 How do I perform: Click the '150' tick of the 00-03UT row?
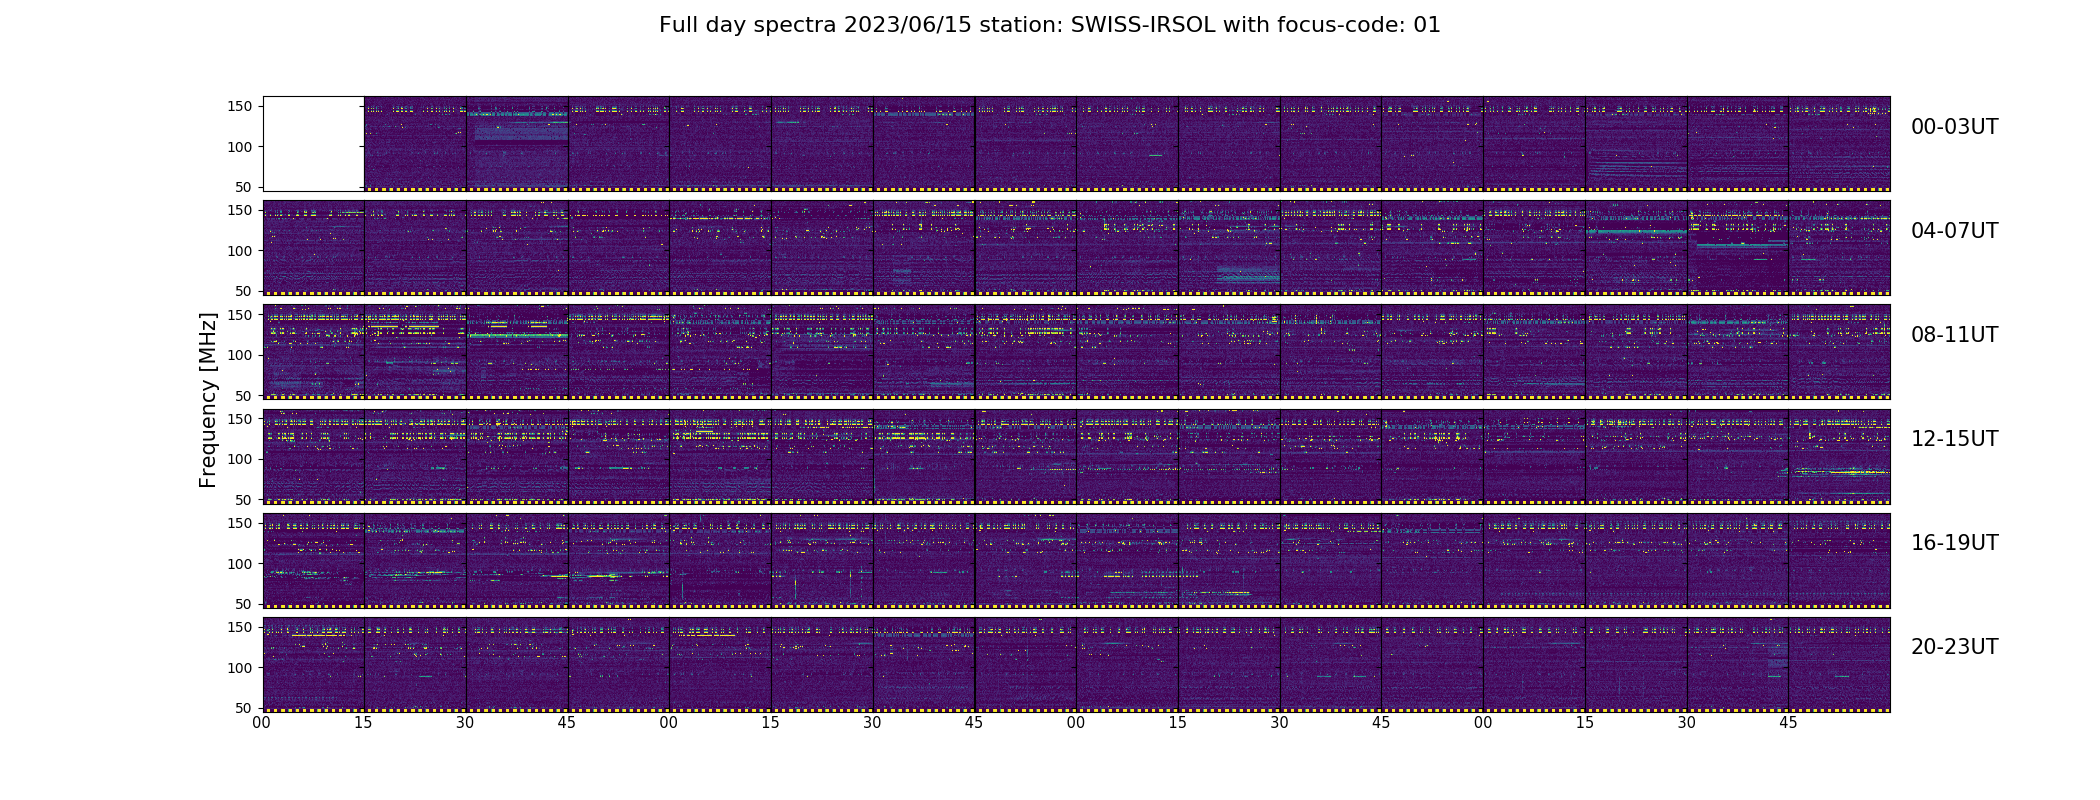(x=240, y=107)
